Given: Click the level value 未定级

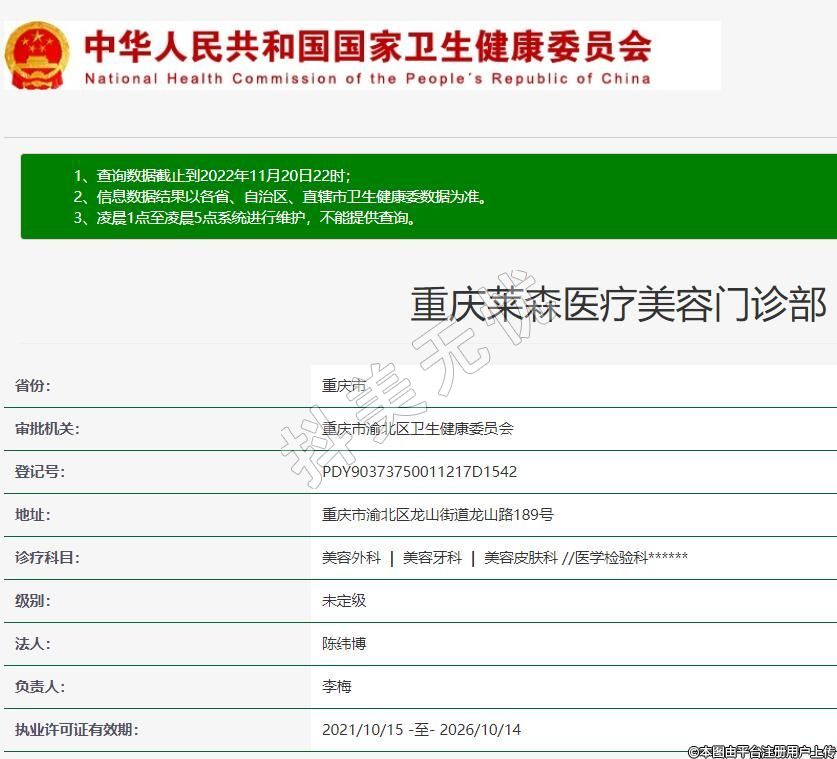Looking at the screenshot, I should (x=344, y=601).
